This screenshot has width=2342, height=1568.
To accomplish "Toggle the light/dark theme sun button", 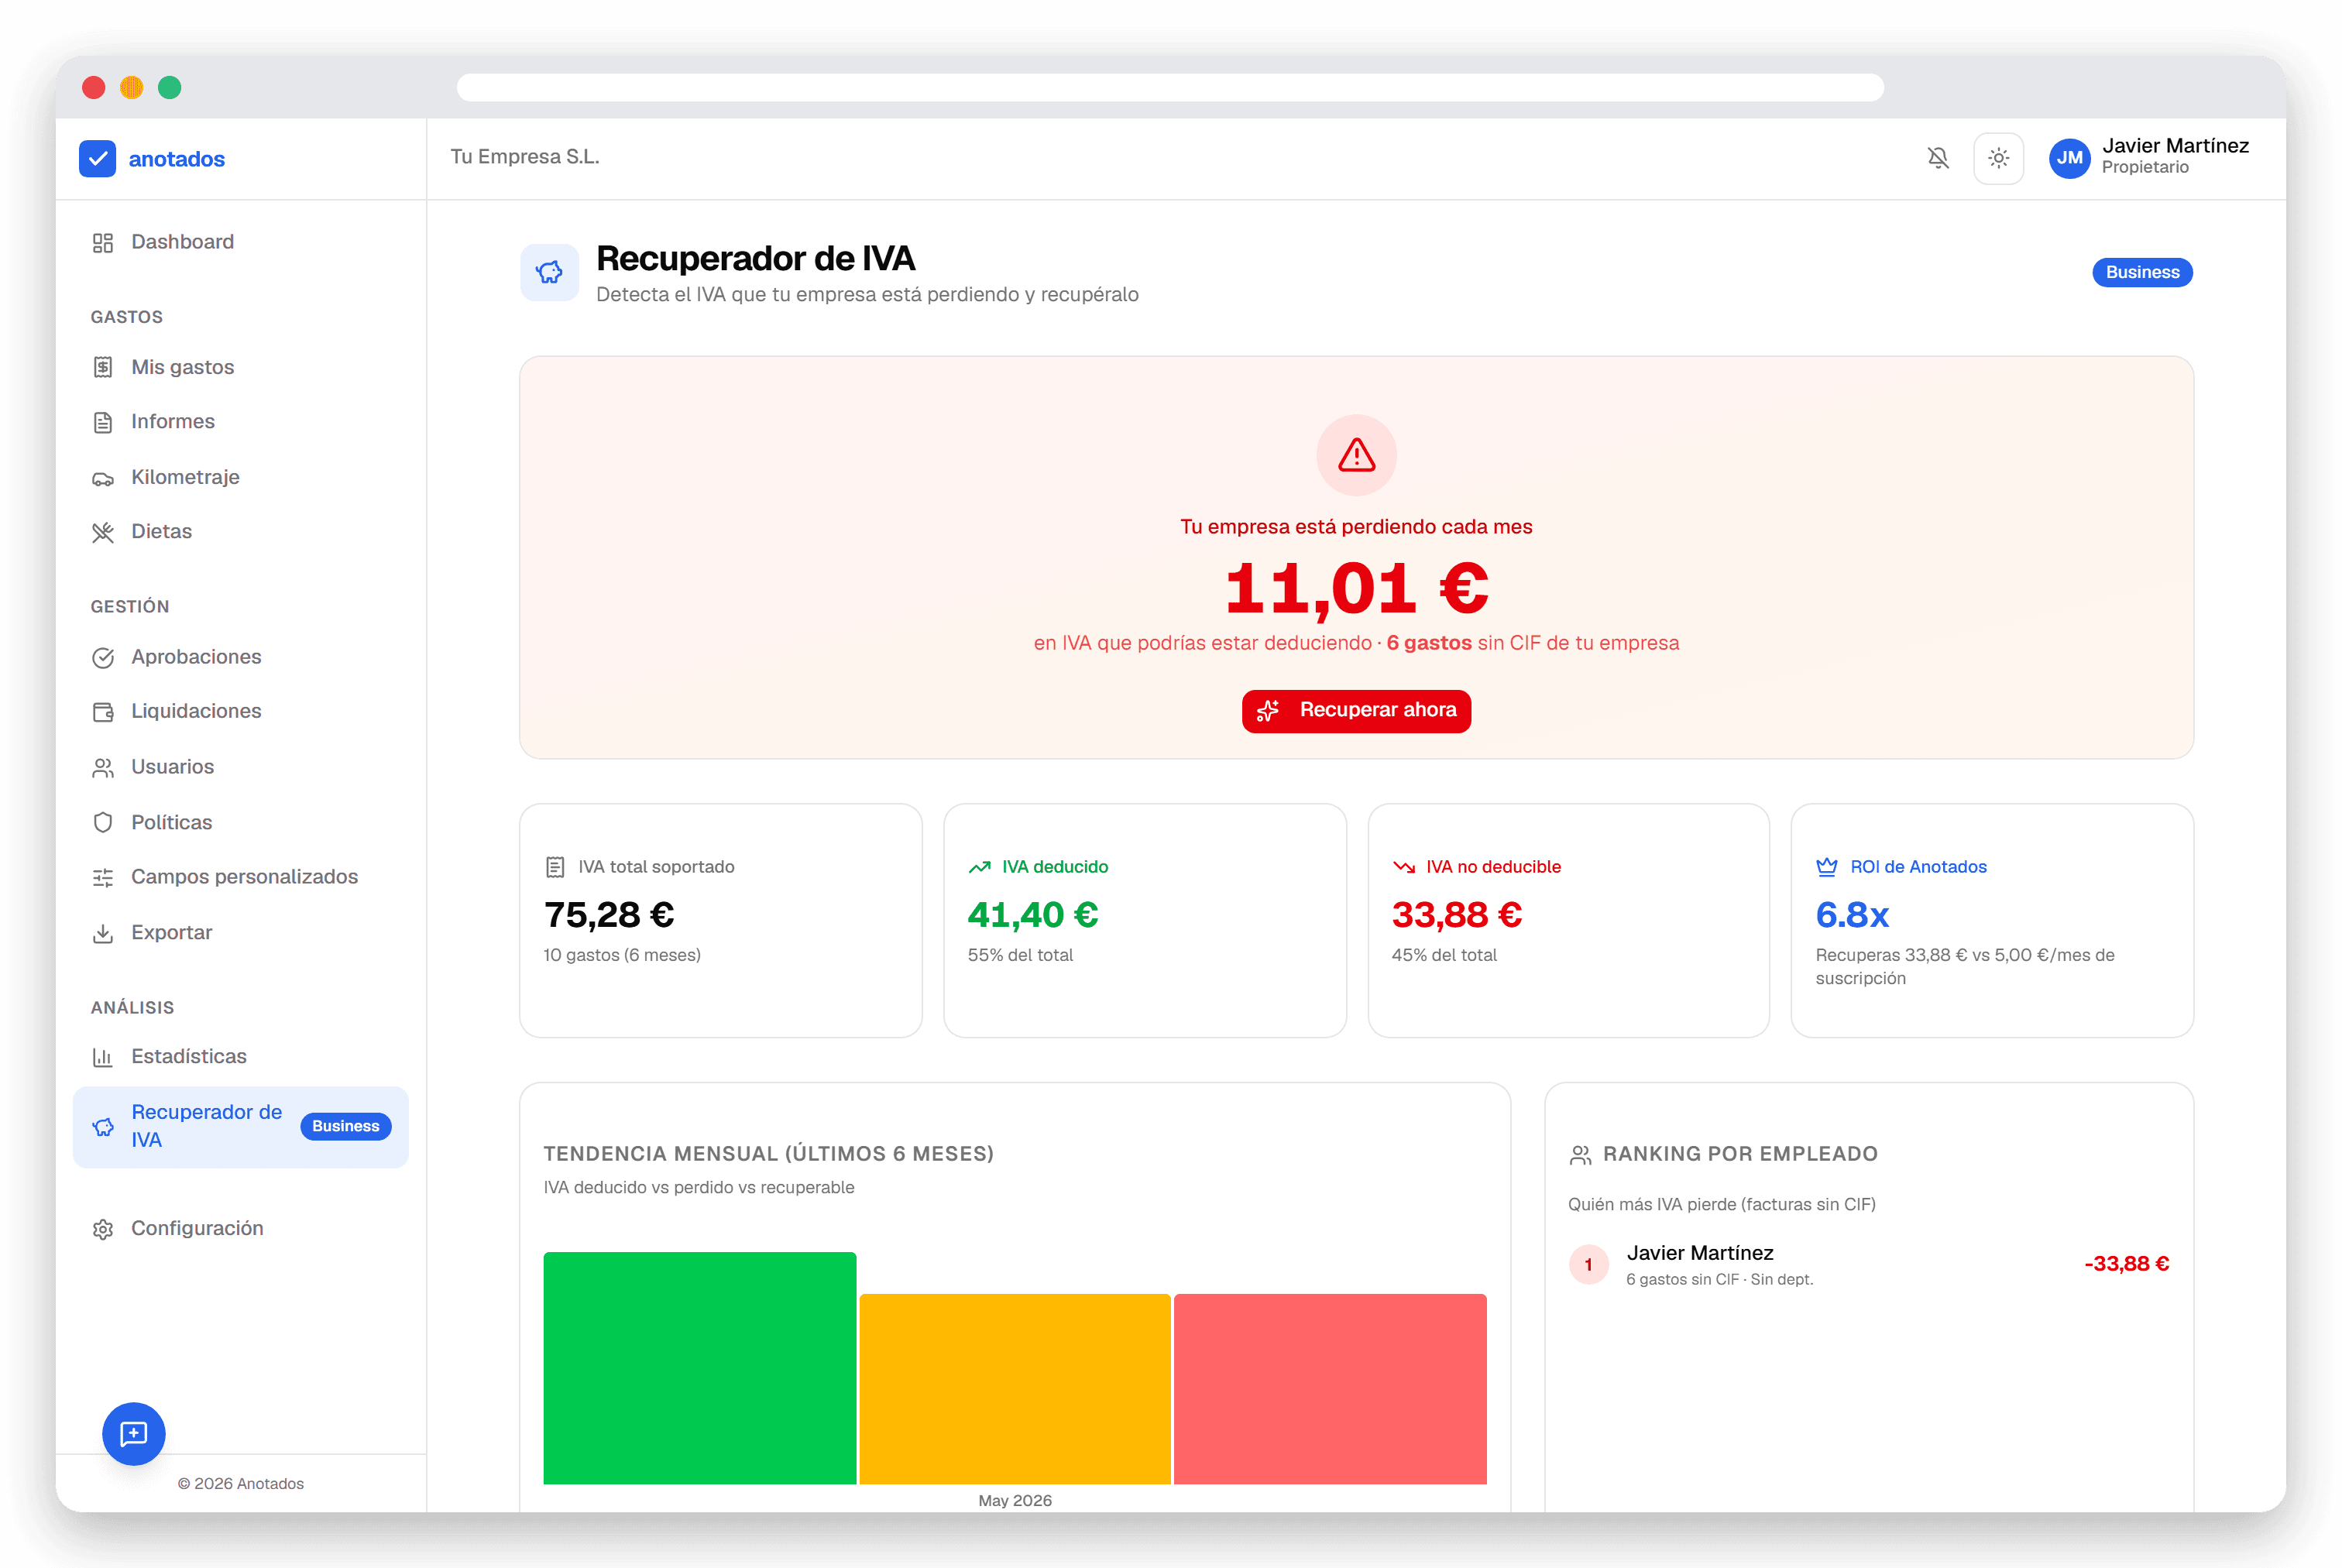I will 1998,158.
